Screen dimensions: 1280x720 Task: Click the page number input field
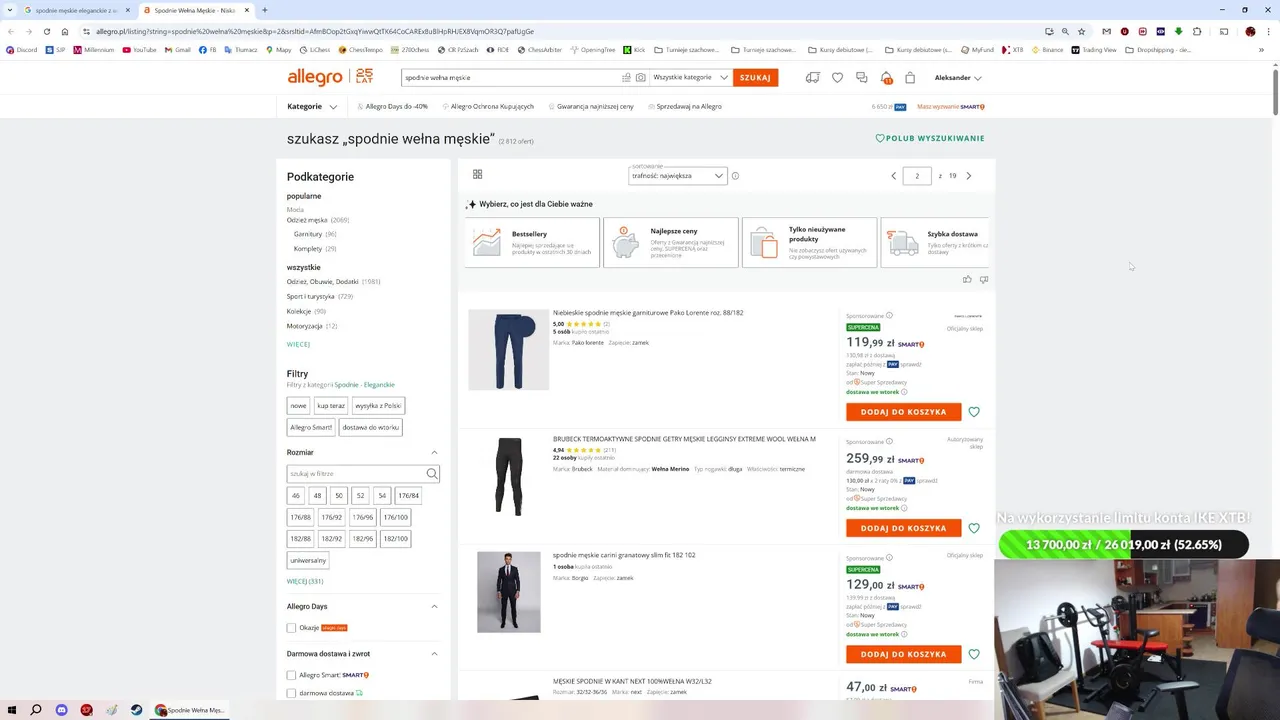pyautogui.click(x=917, y=176)
